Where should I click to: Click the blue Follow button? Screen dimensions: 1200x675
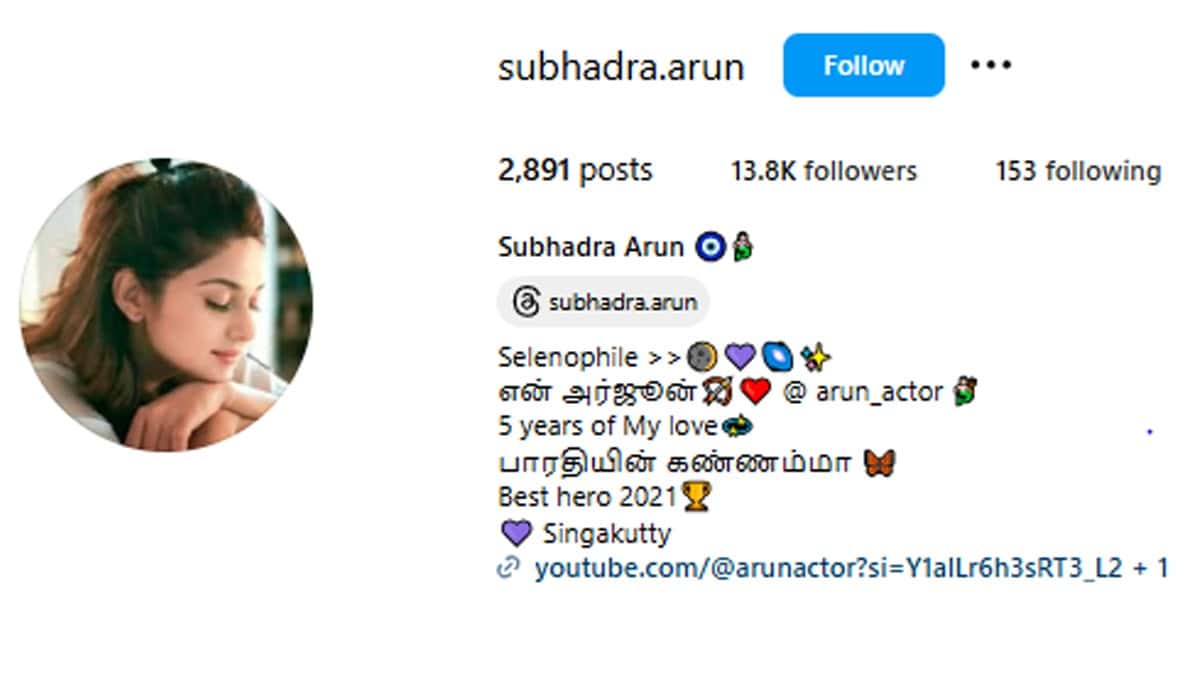point(863,65)
